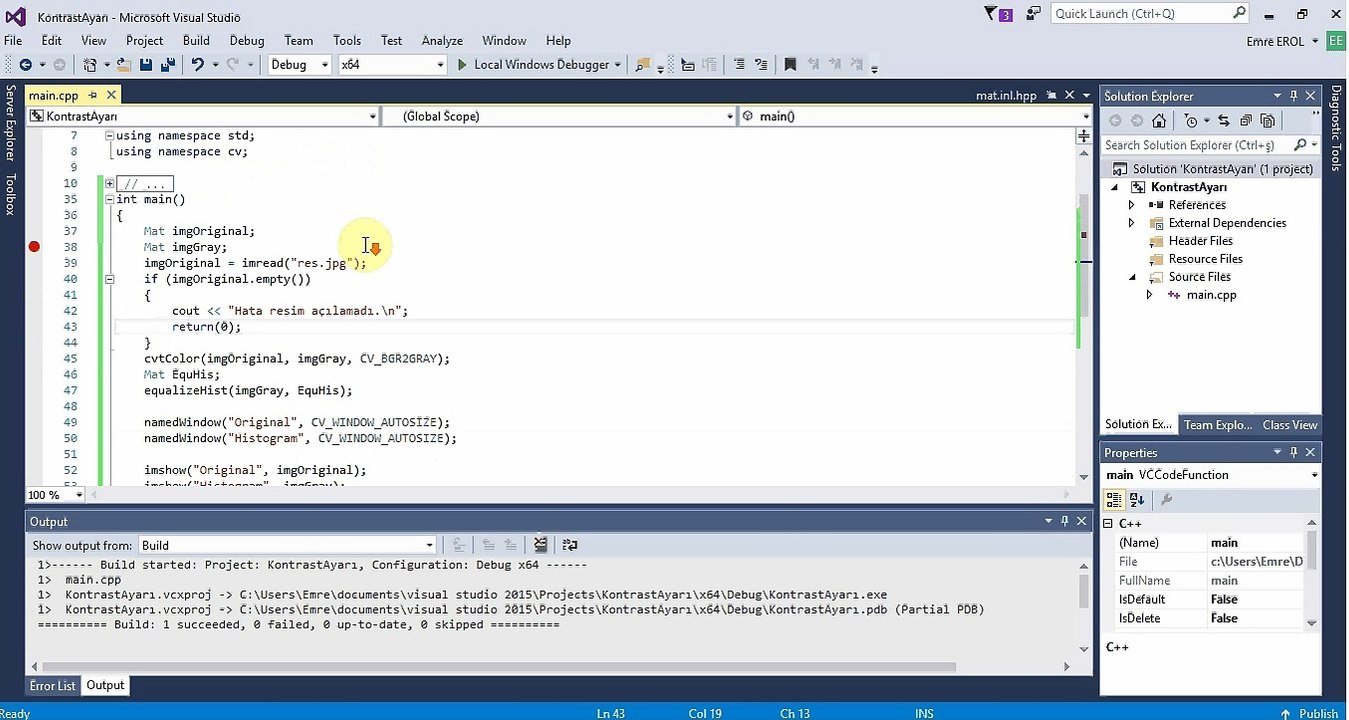Screen dimensions: 1349x720
Task: Click the search magnifier in Solution Explorer
Action: click(1300, 146)
